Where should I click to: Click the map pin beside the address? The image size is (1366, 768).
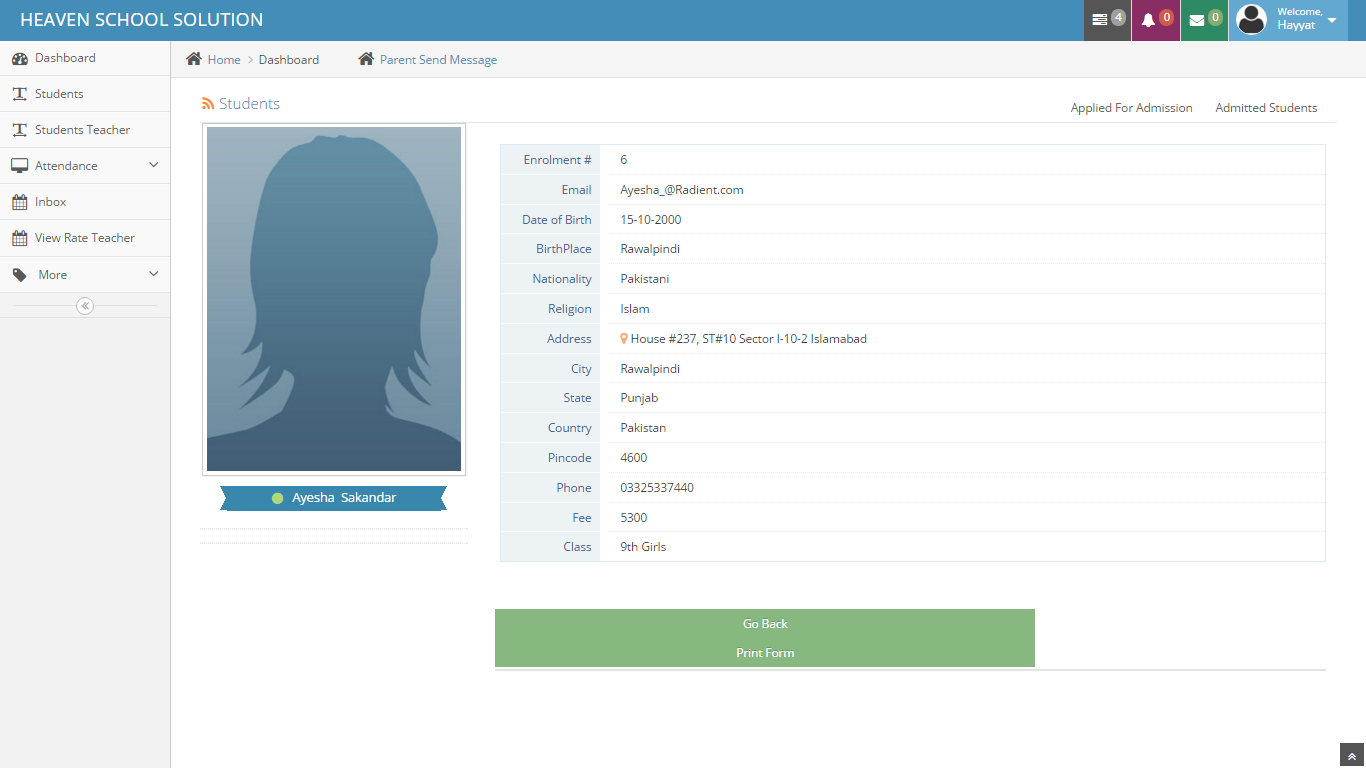(623, 338)
